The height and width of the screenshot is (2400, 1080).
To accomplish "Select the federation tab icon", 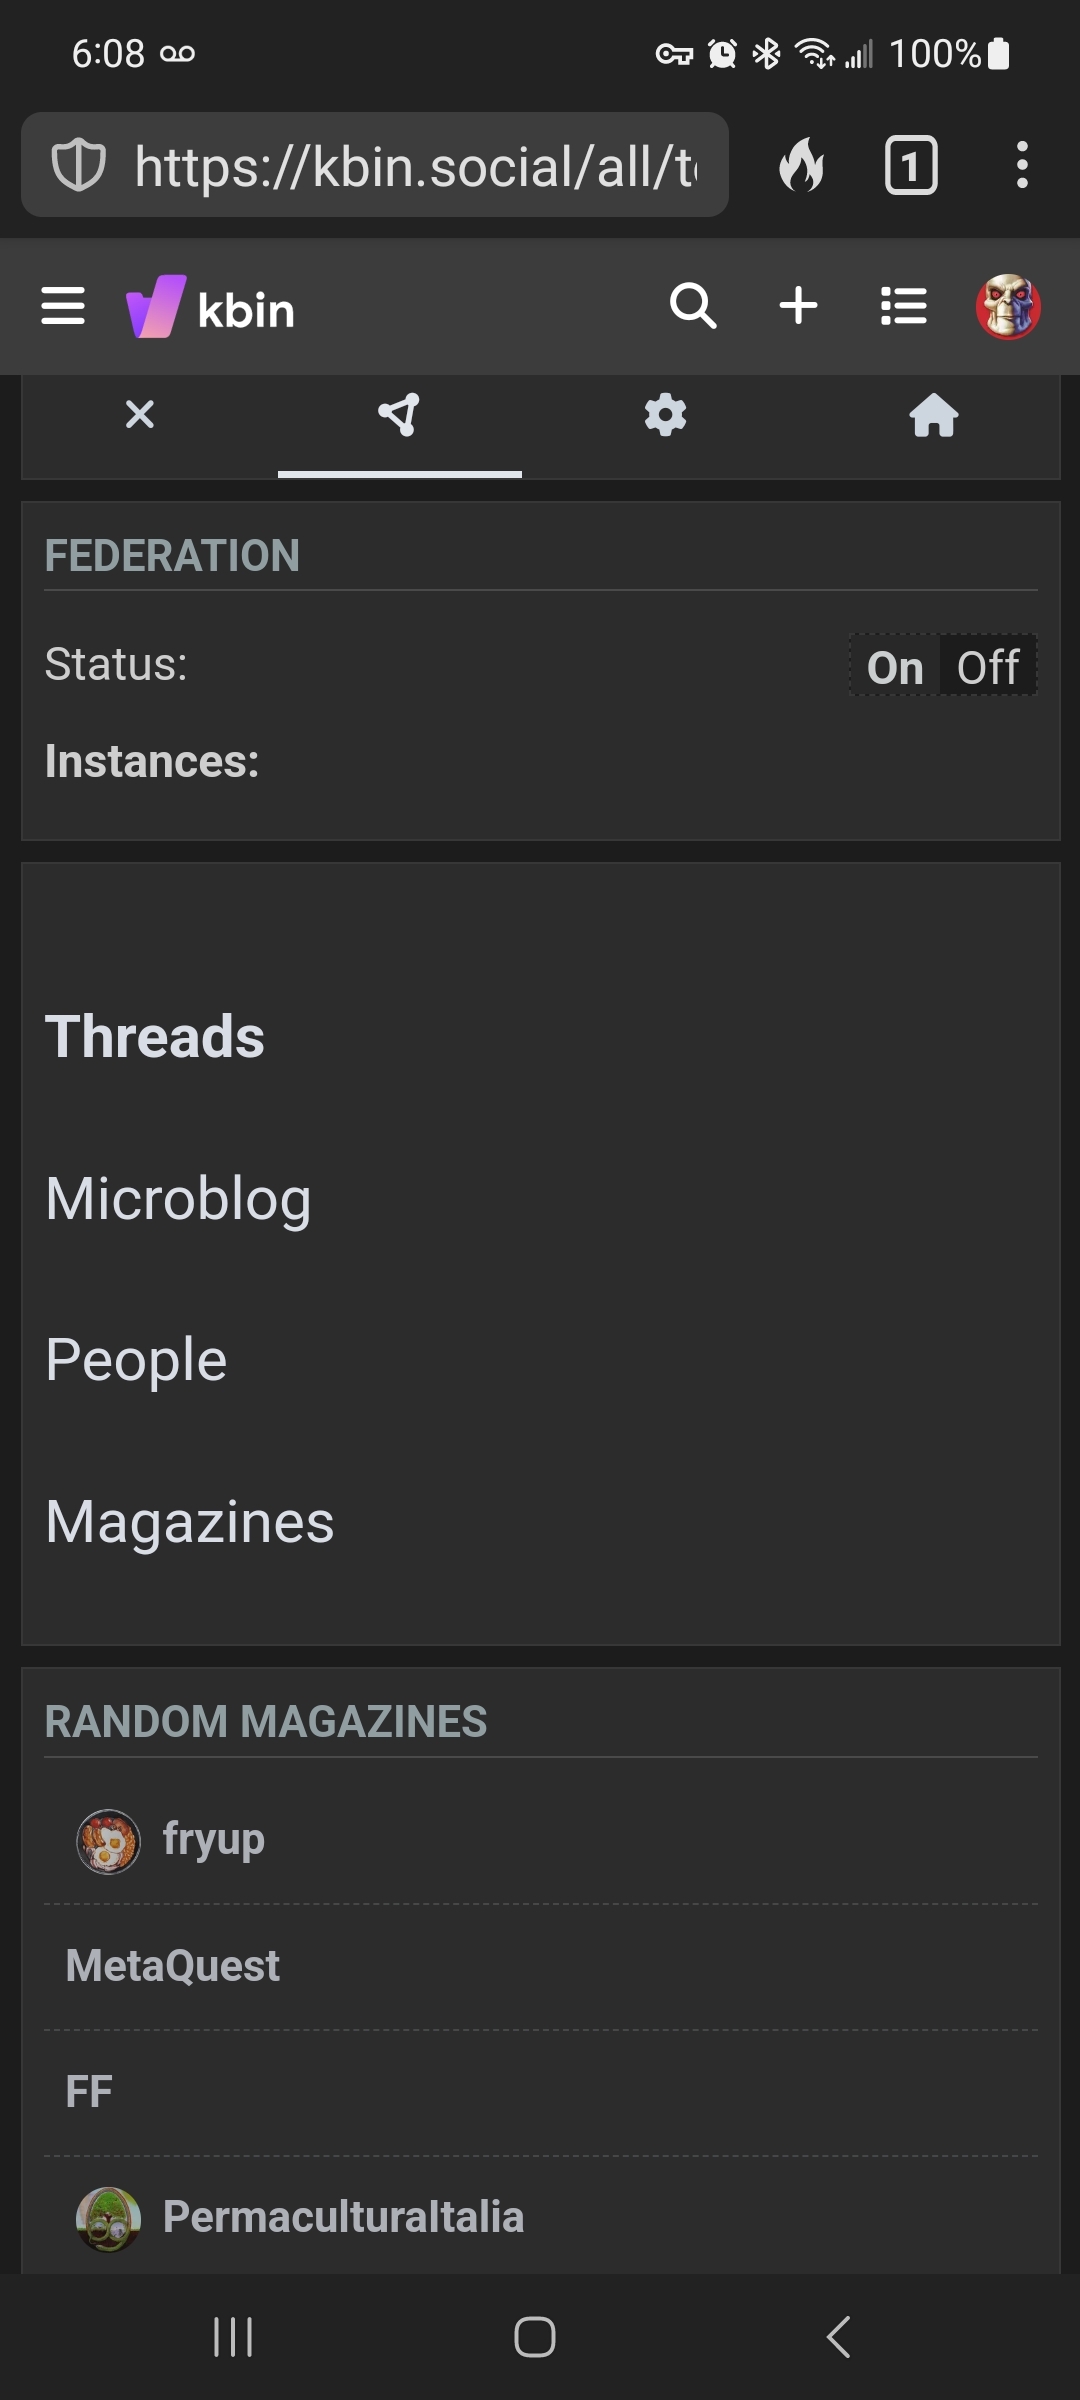I will [399, 415].
